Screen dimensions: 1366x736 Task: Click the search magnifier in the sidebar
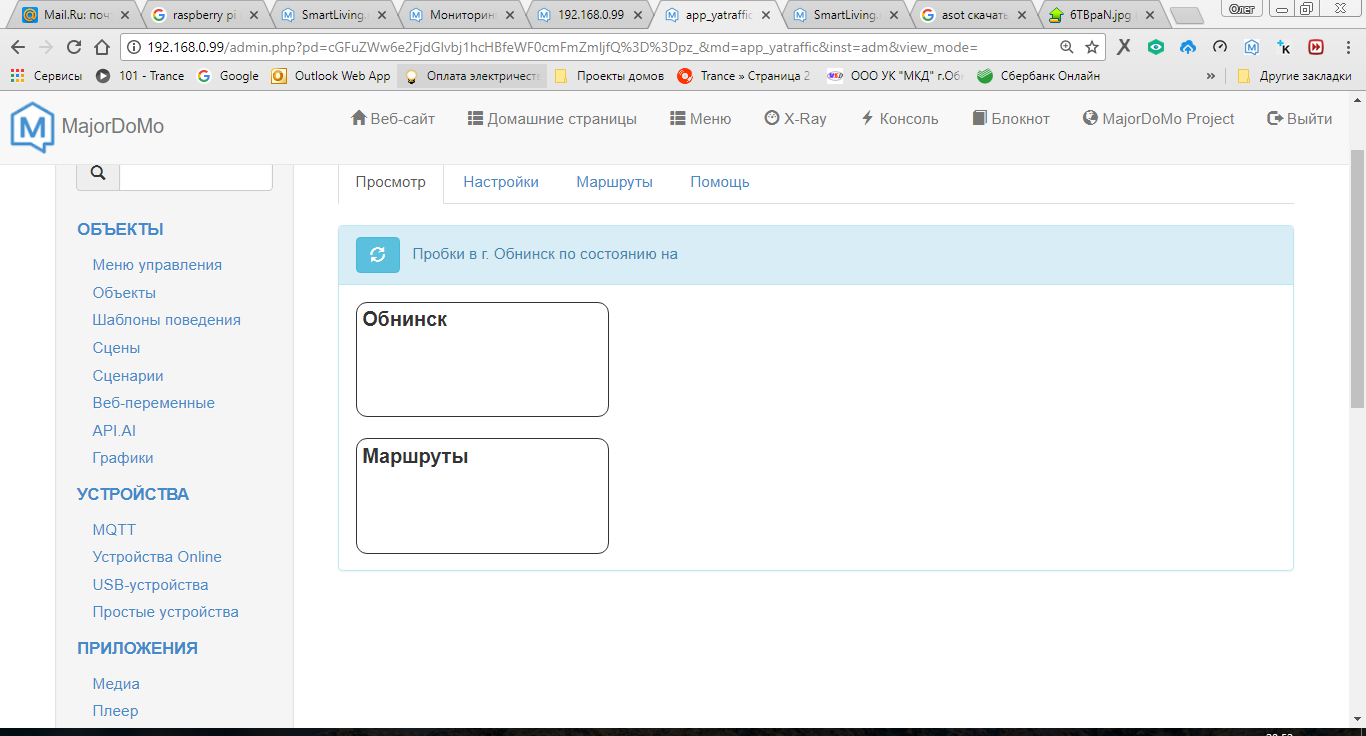(x=97, y=172)
